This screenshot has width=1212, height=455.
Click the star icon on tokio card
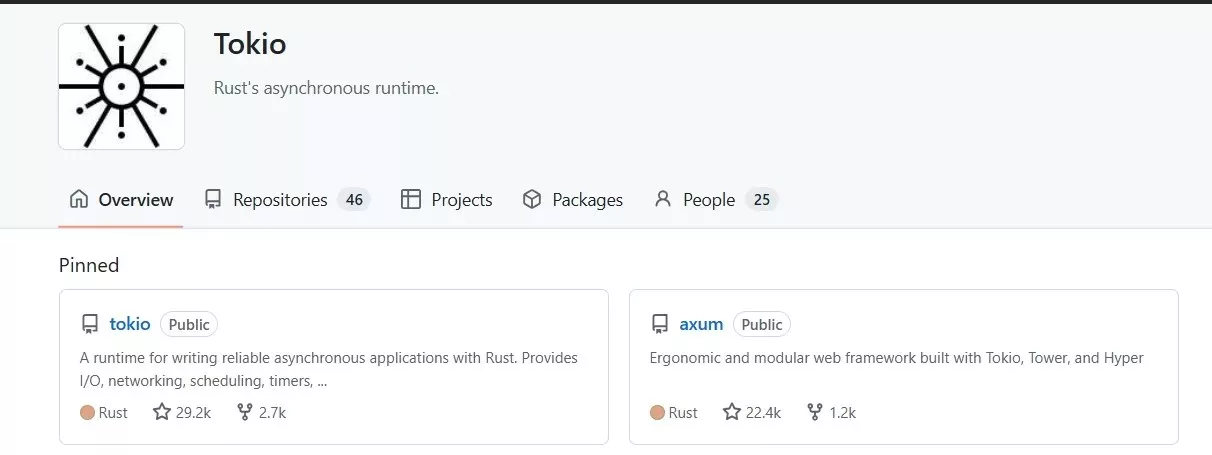[162, 412]
